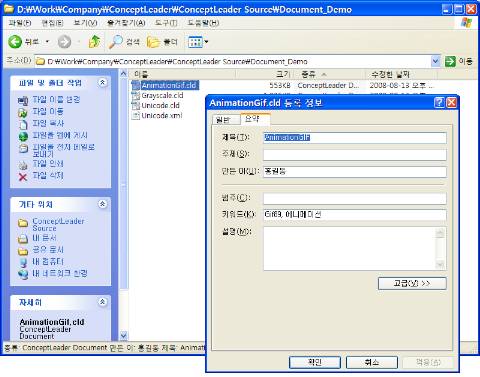Collapse the Other Places panel
This screenshot has height=377, width=480.
click(x=103, y=204)
